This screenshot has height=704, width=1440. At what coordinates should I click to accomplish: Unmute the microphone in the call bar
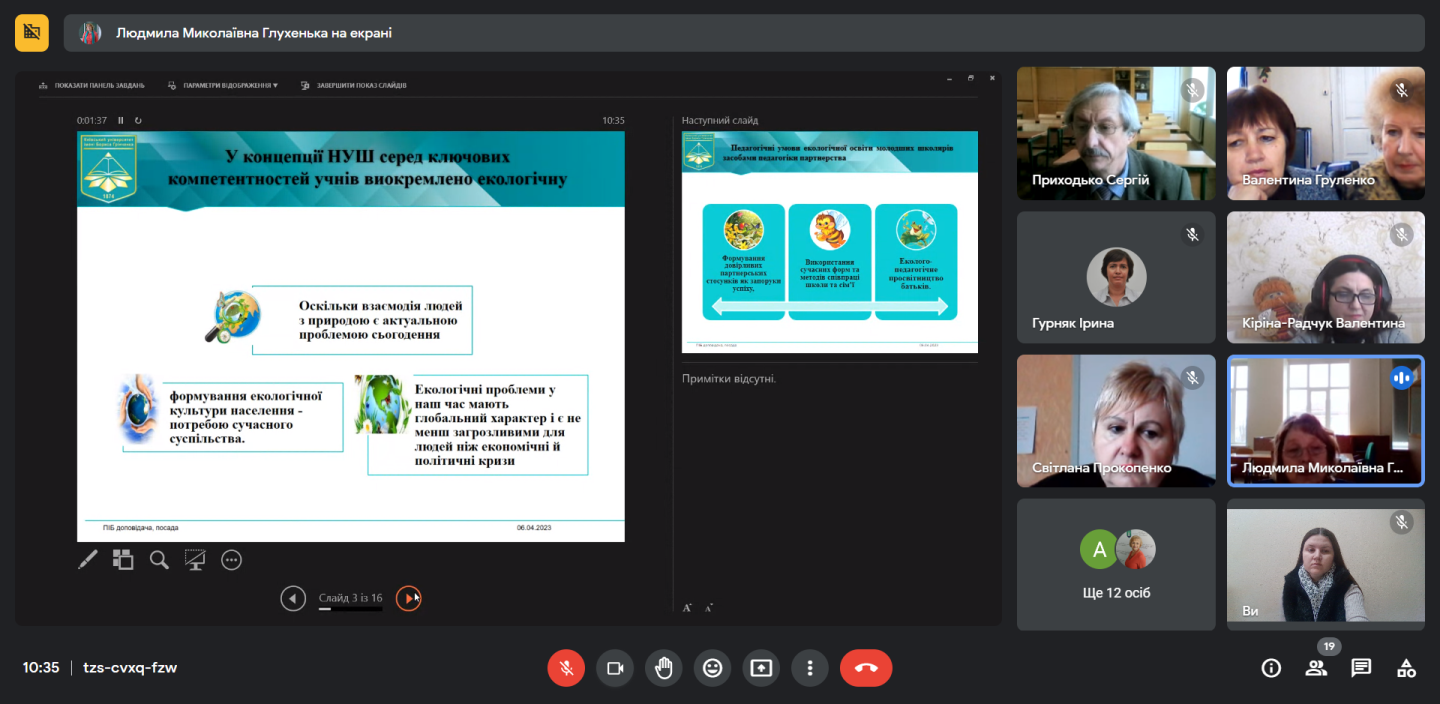(566, 668)
